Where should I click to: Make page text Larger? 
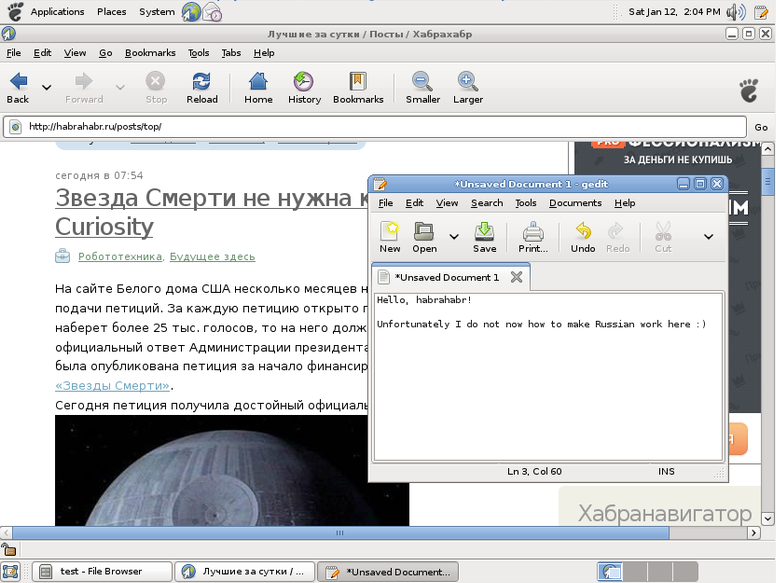[468, 88]
